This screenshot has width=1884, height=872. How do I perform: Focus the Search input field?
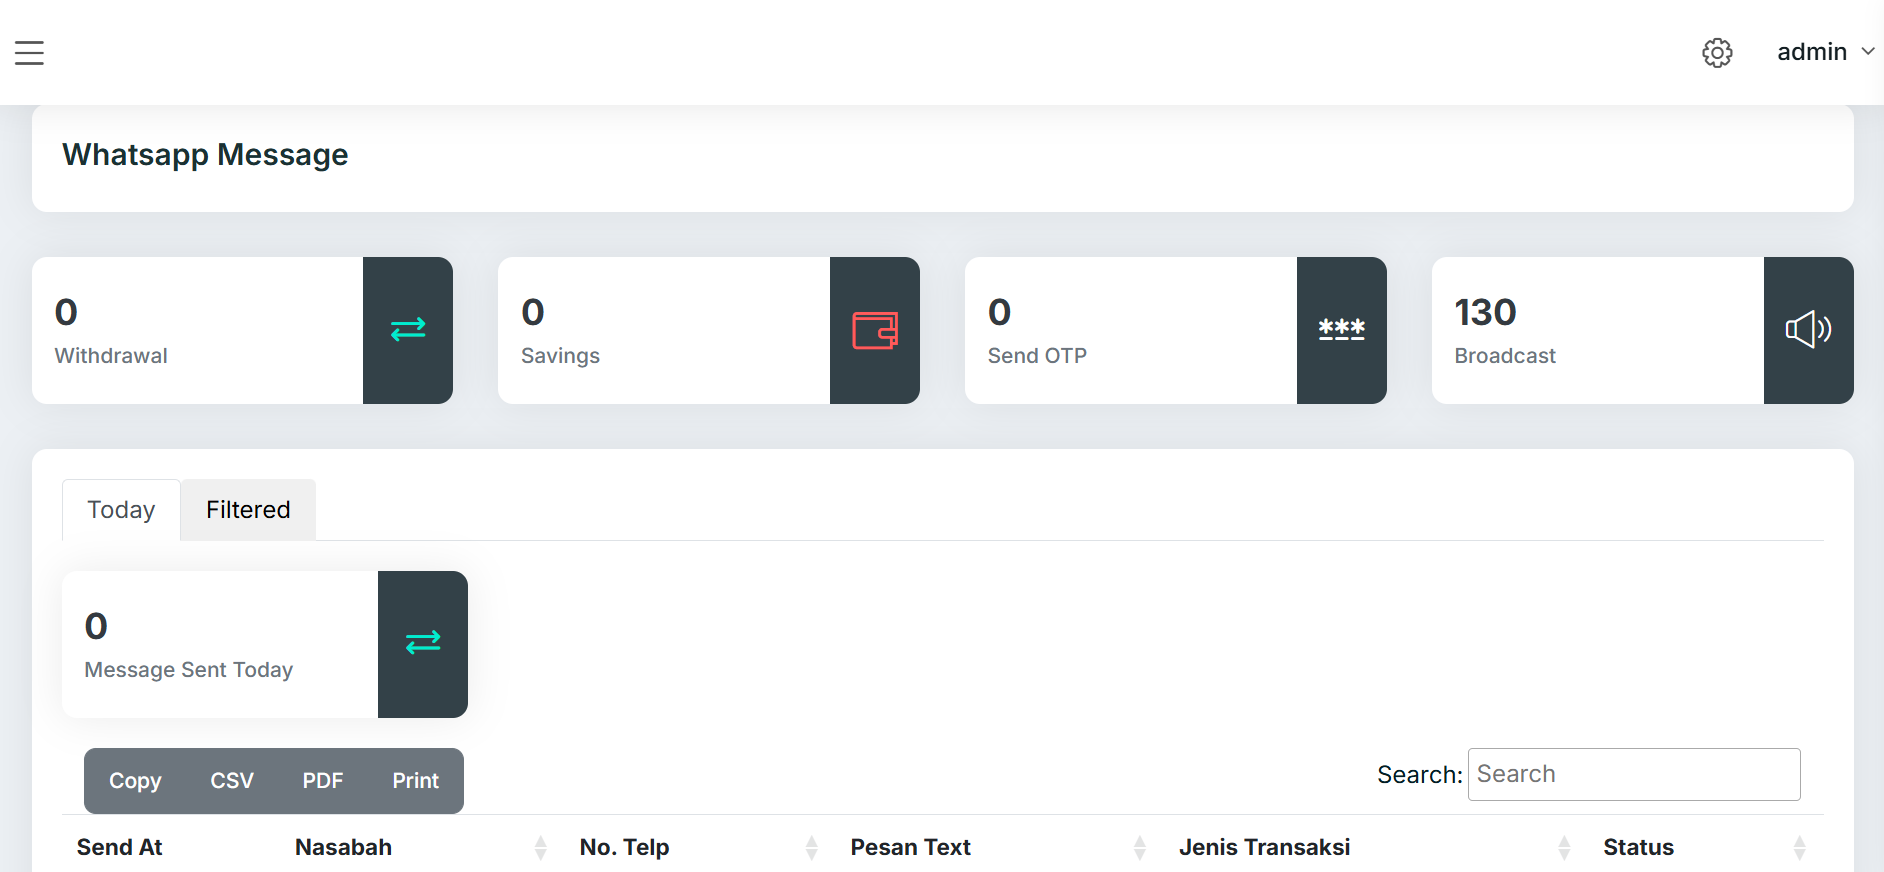pyautogui.click(x=1633, y=774)
